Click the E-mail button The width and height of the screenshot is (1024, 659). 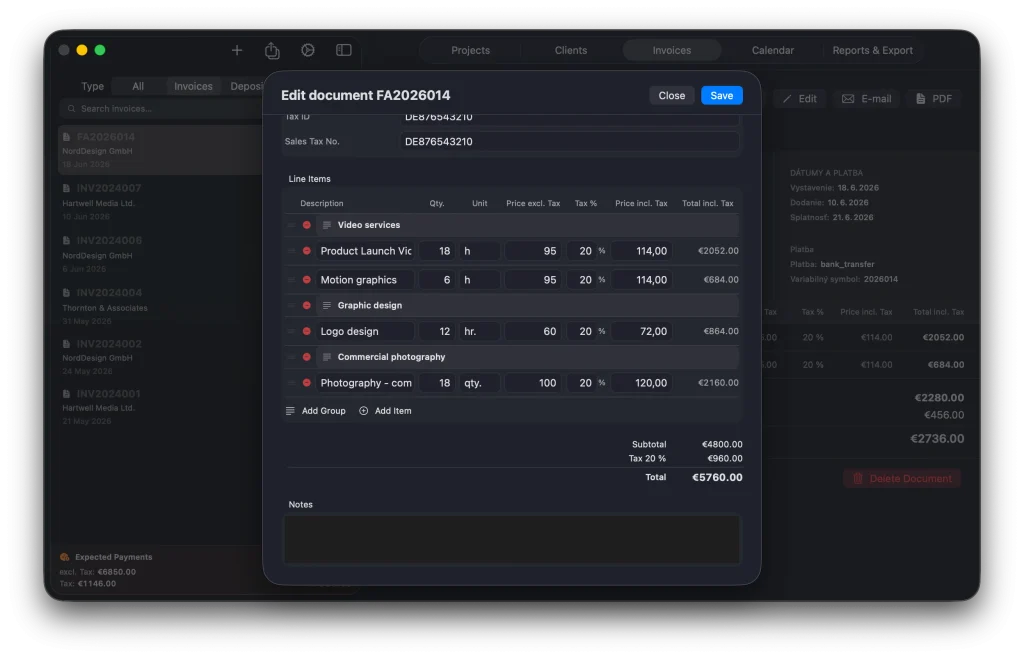[x=867, y=99]
